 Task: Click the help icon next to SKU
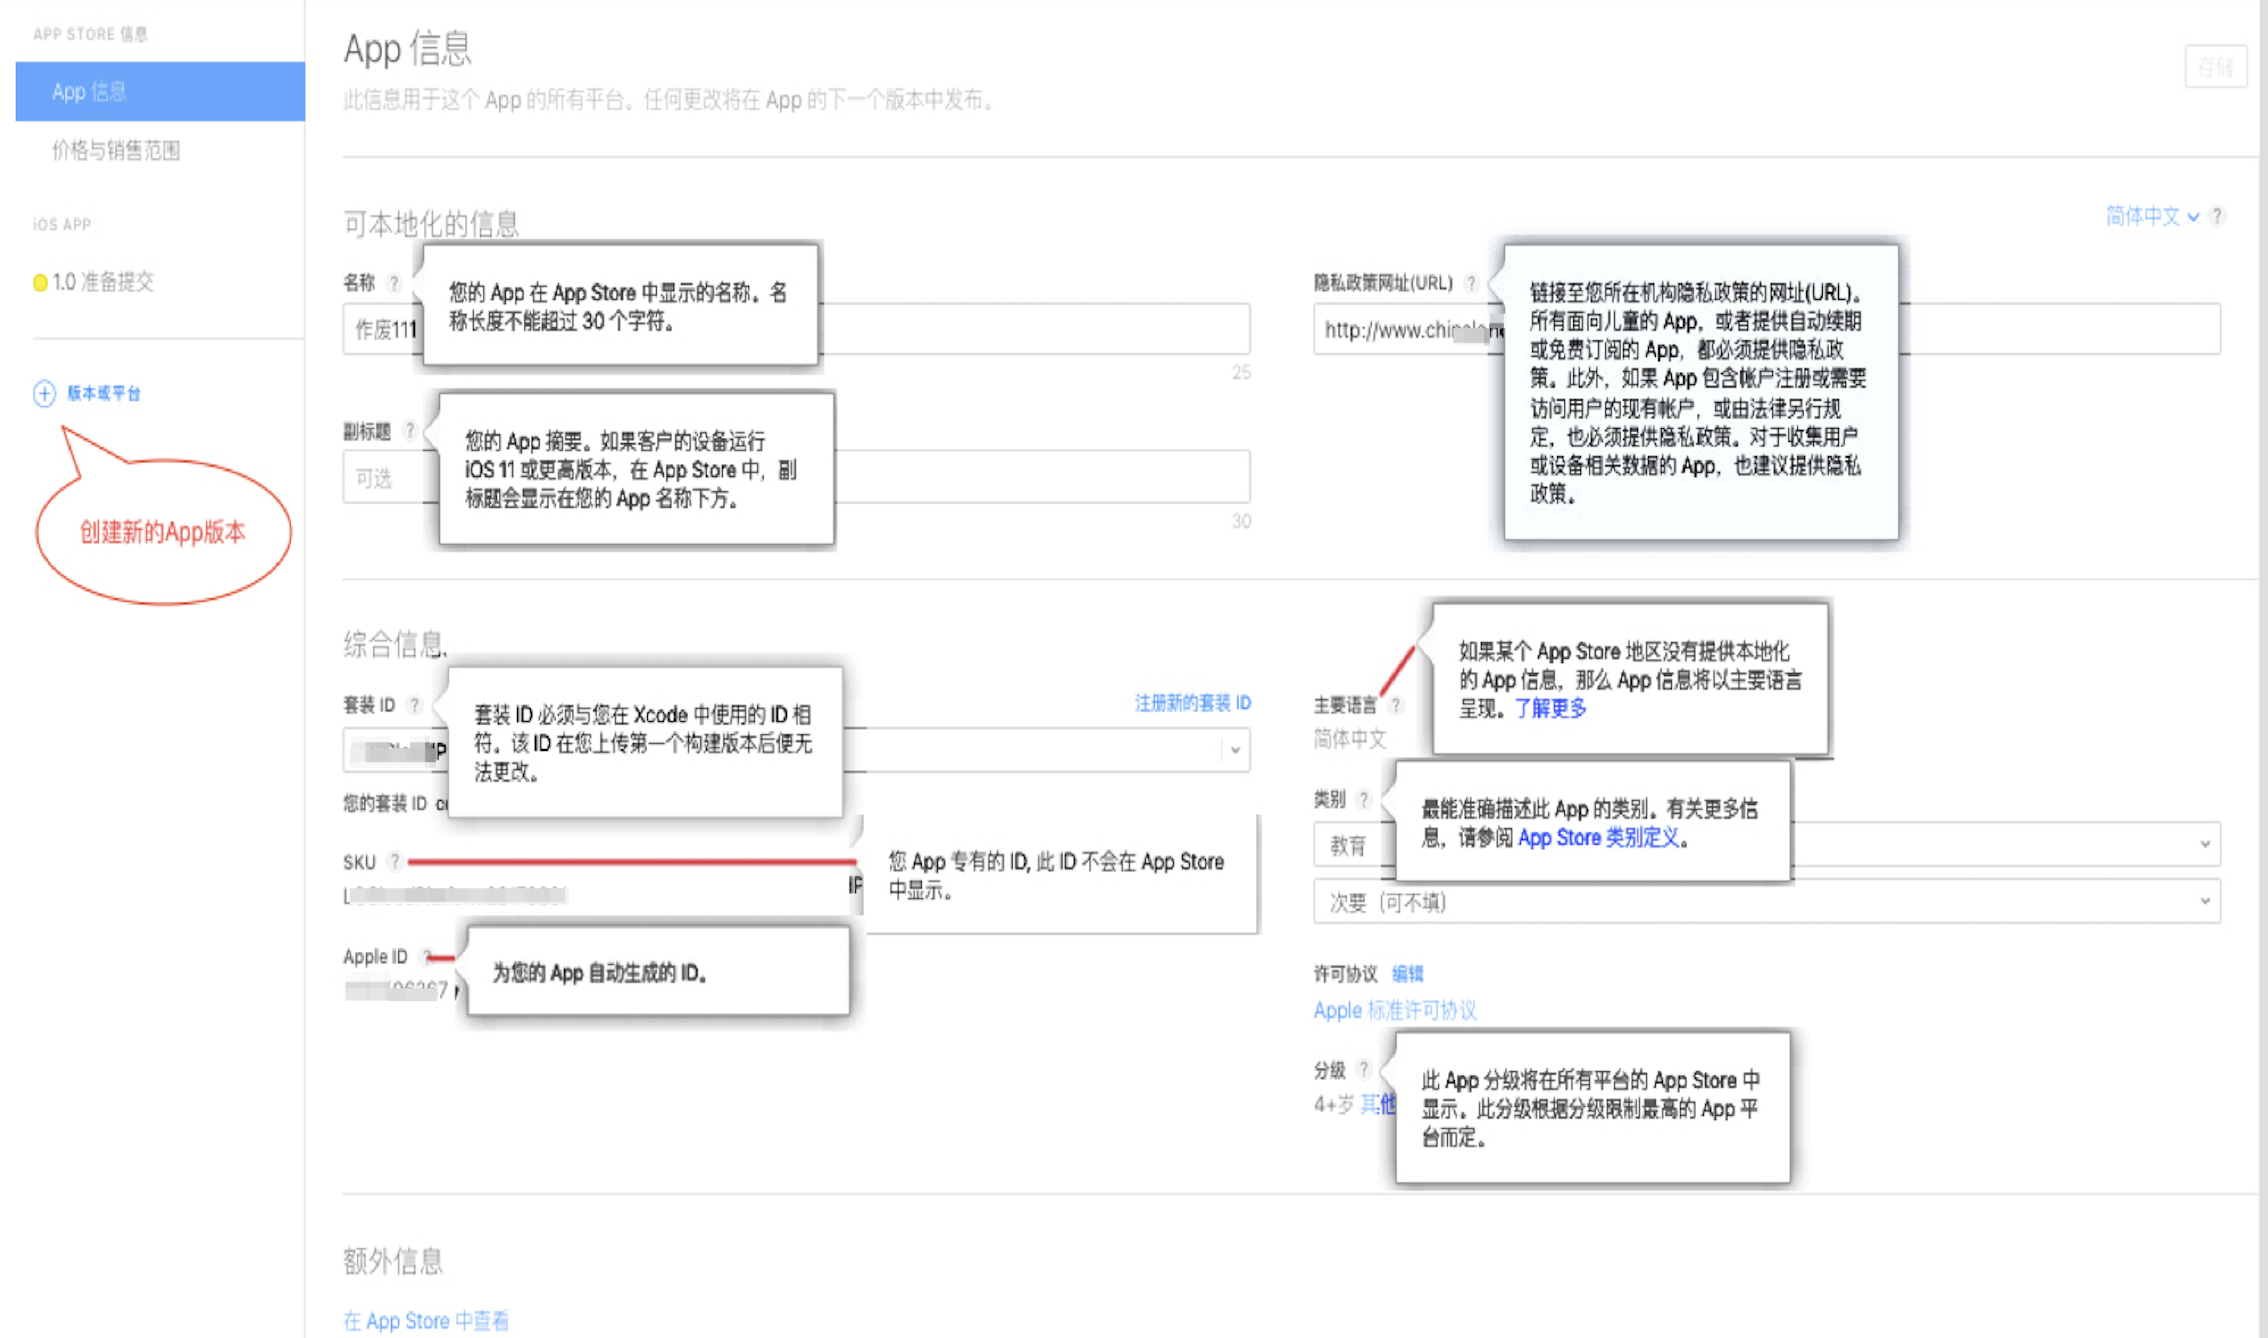[395, 861]
